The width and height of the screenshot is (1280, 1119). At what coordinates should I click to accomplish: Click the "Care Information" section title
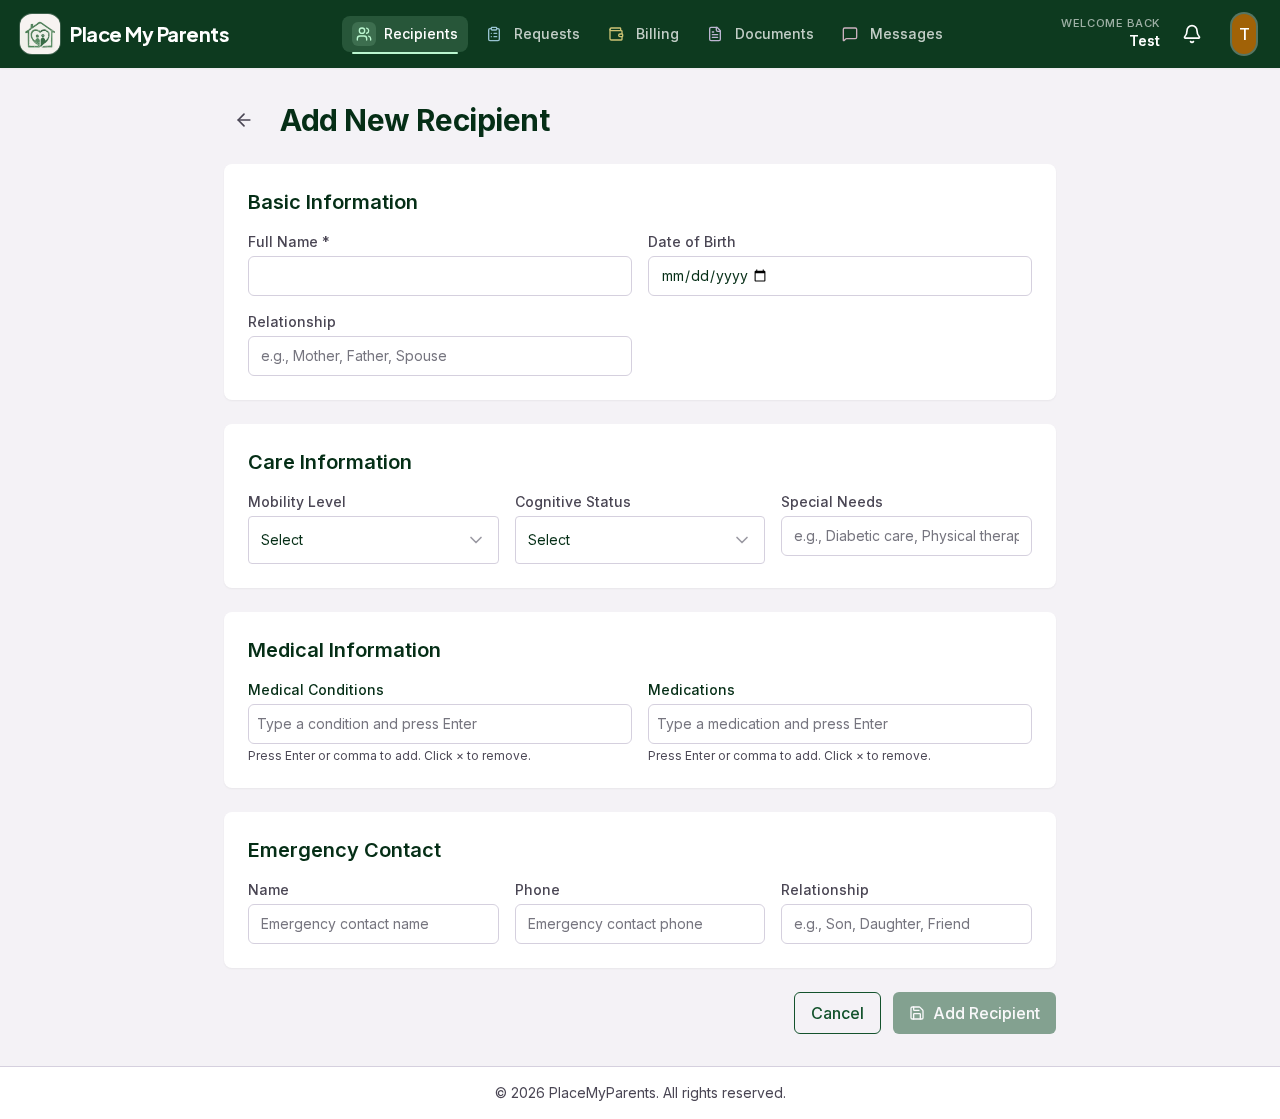point(330,462)
